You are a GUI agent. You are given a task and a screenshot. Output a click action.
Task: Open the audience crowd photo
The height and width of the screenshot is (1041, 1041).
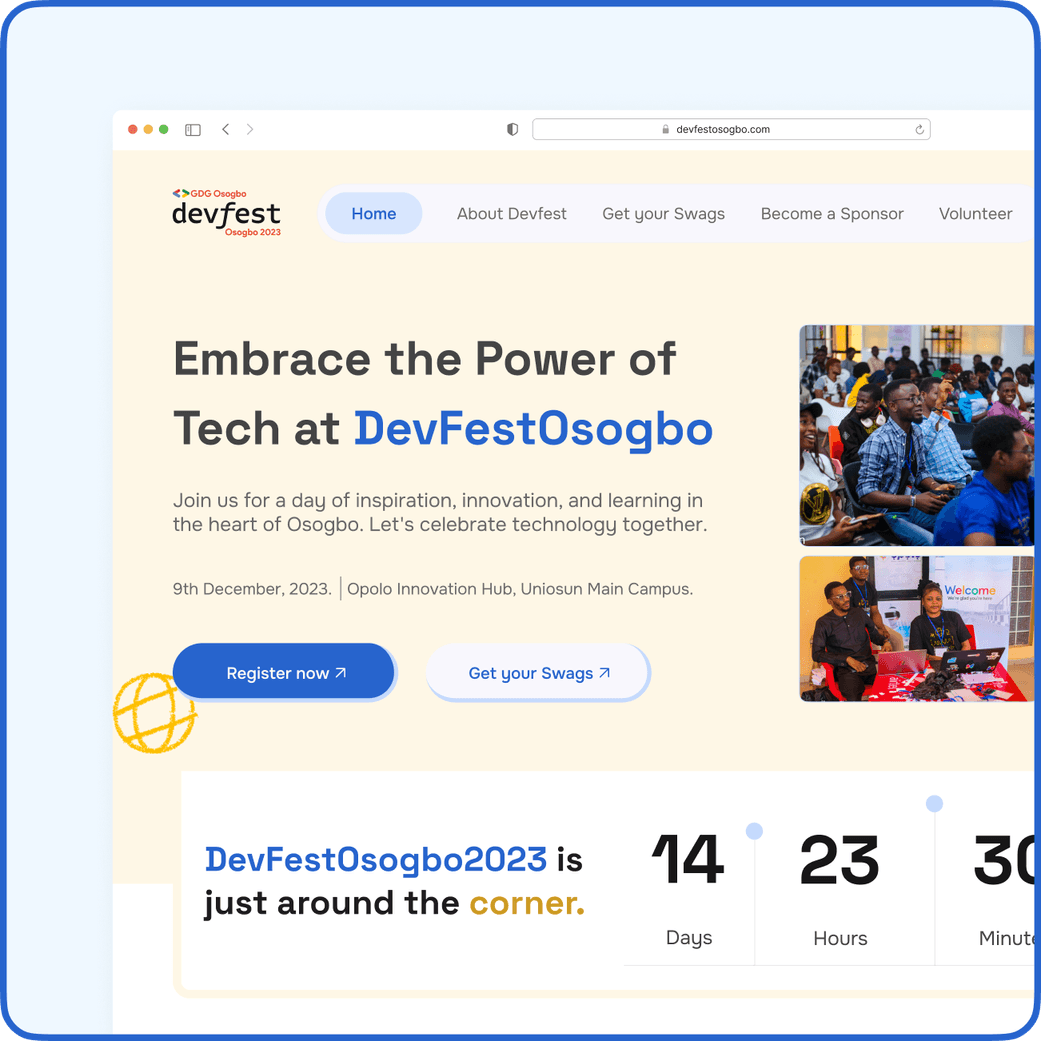point(917,436)
